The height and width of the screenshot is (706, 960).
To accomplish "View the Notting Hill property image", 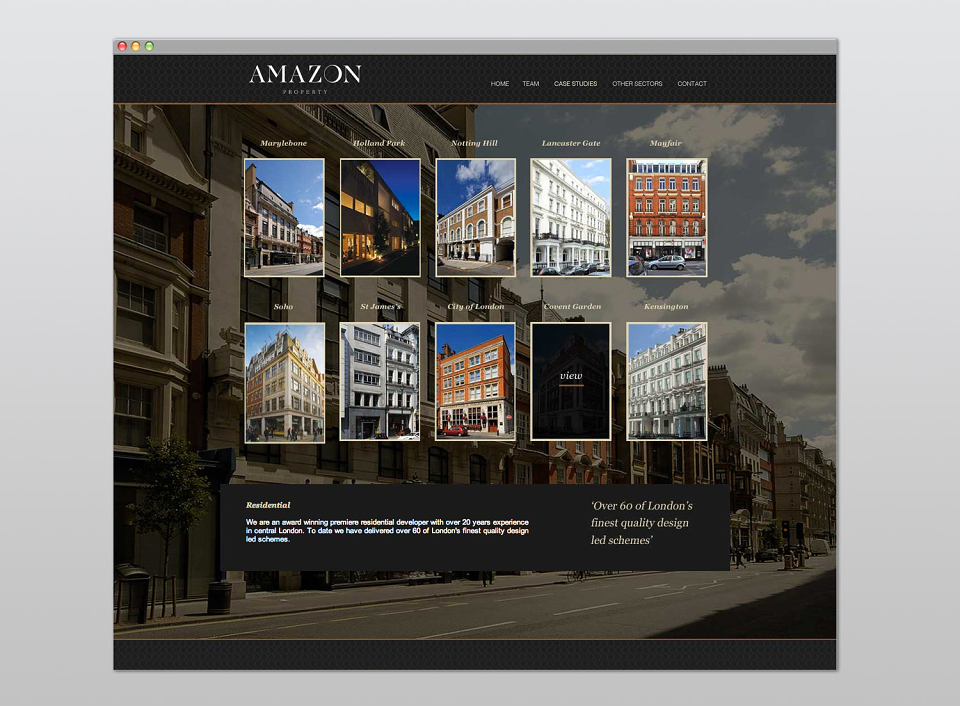I will pyautogui.click(x=476, y=218).
